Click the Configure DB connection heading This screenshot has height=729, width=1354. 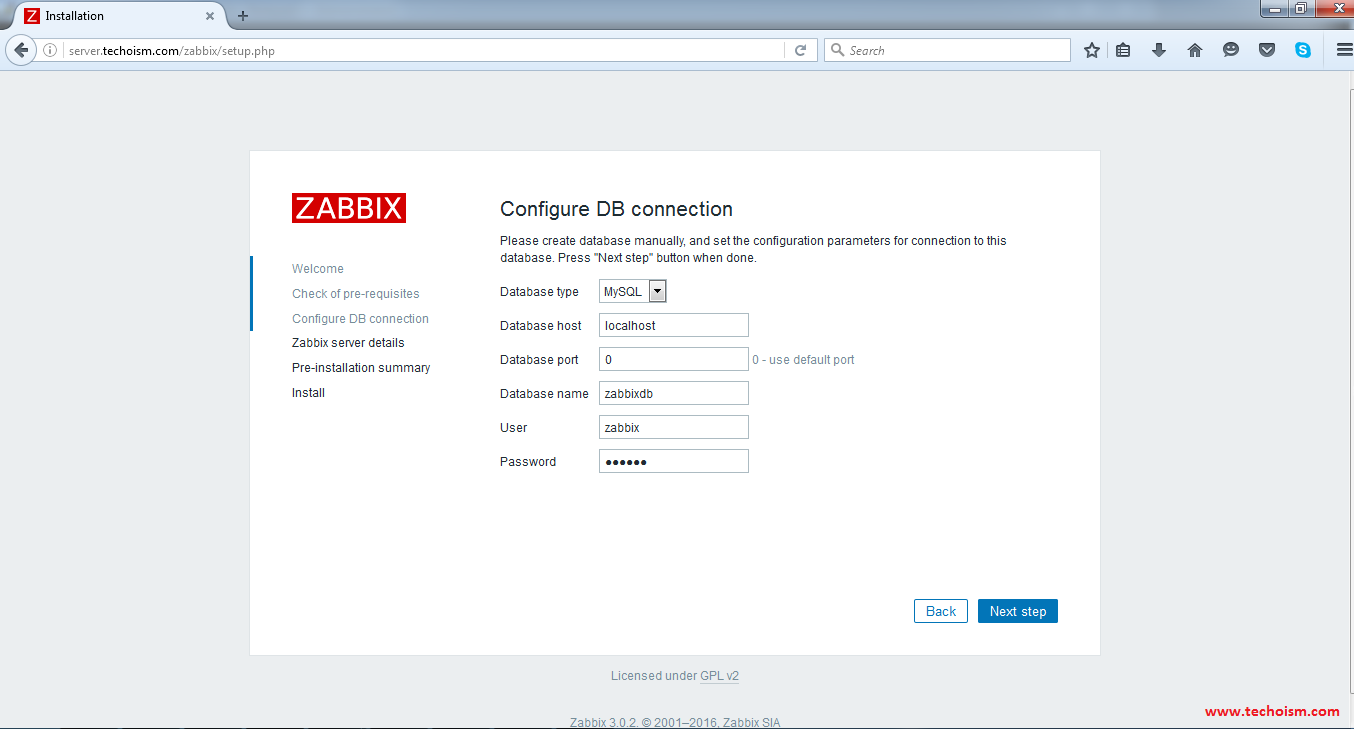[616, 209]
